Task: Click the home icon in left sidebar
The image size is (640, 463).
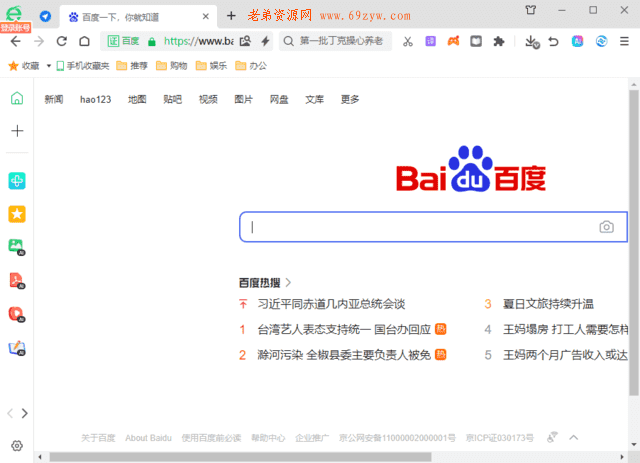Action: 17,98
